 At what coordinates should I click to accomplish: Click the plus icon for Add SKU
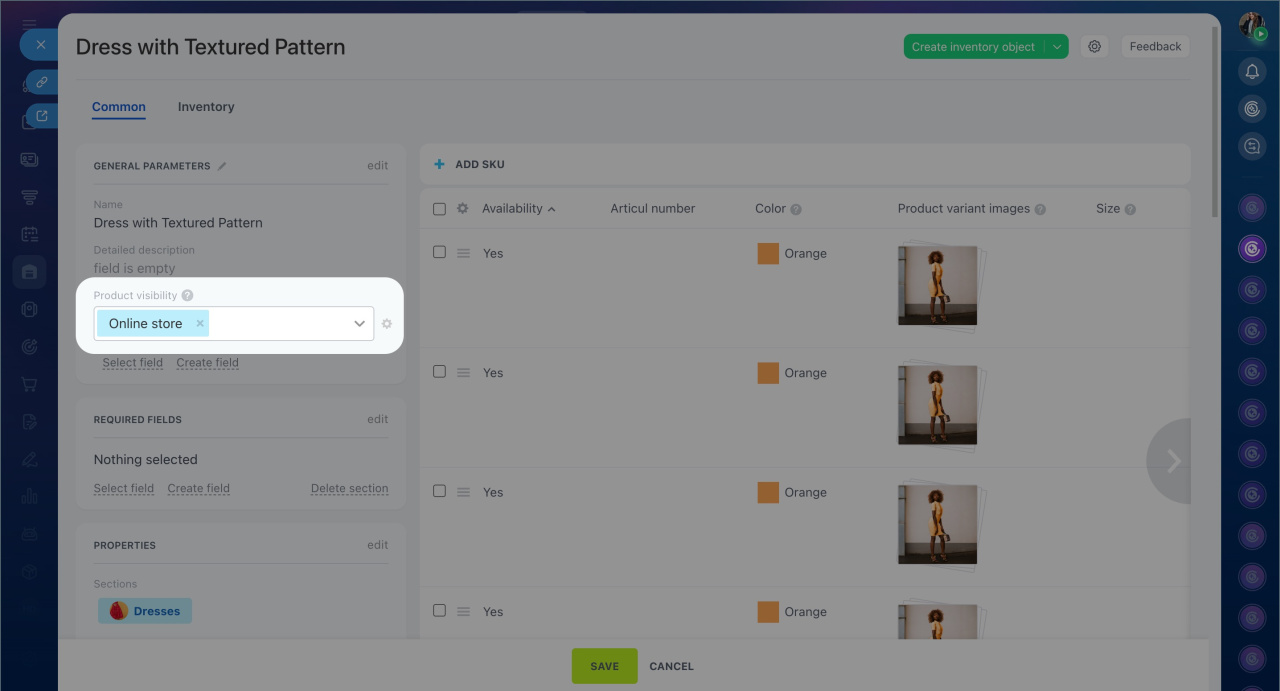[439, 164]
